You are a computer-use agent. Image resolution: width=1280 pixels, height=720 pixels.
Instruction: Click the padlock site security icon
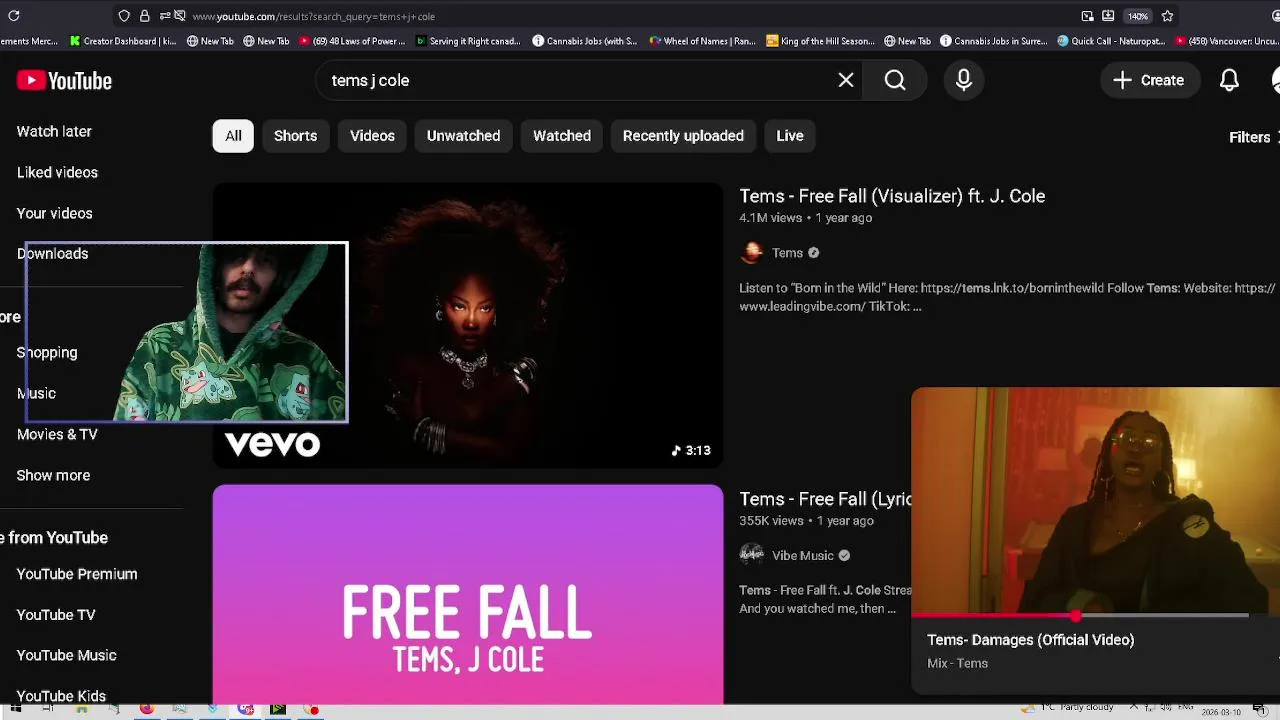[145, 16]
